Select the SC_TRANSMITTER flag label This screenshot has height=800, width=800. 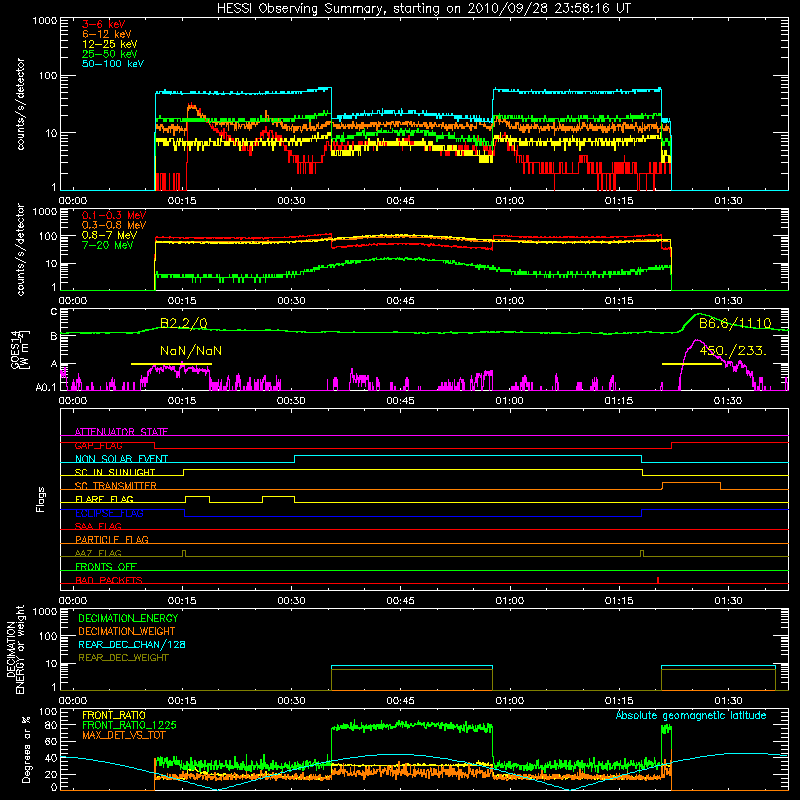pyautogui.click(x=116, y=486)
